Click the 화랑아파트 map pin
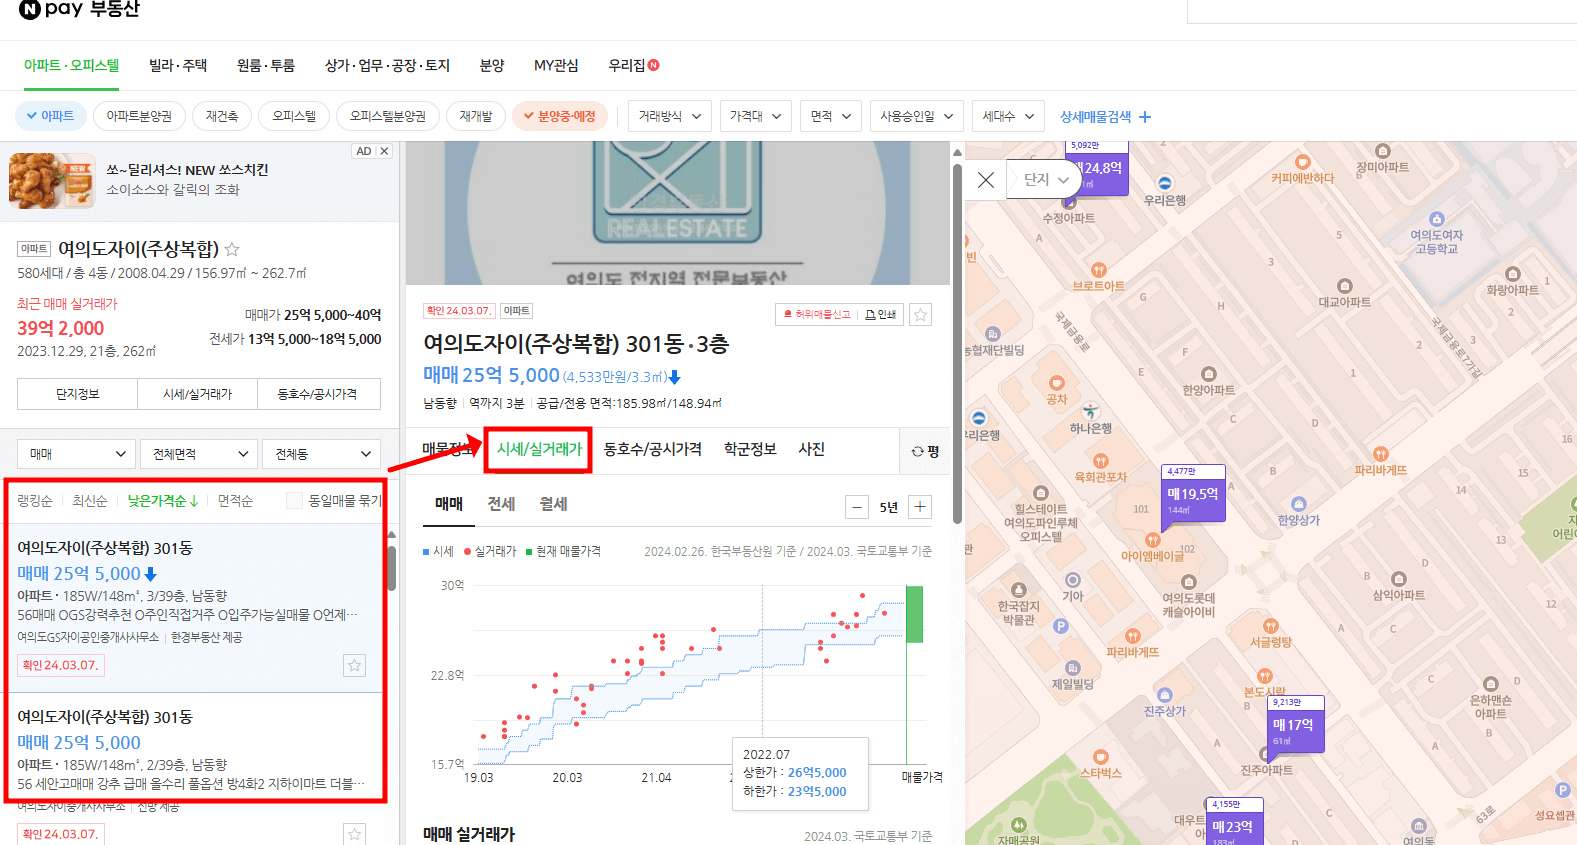 click(x=1513, y=274)
